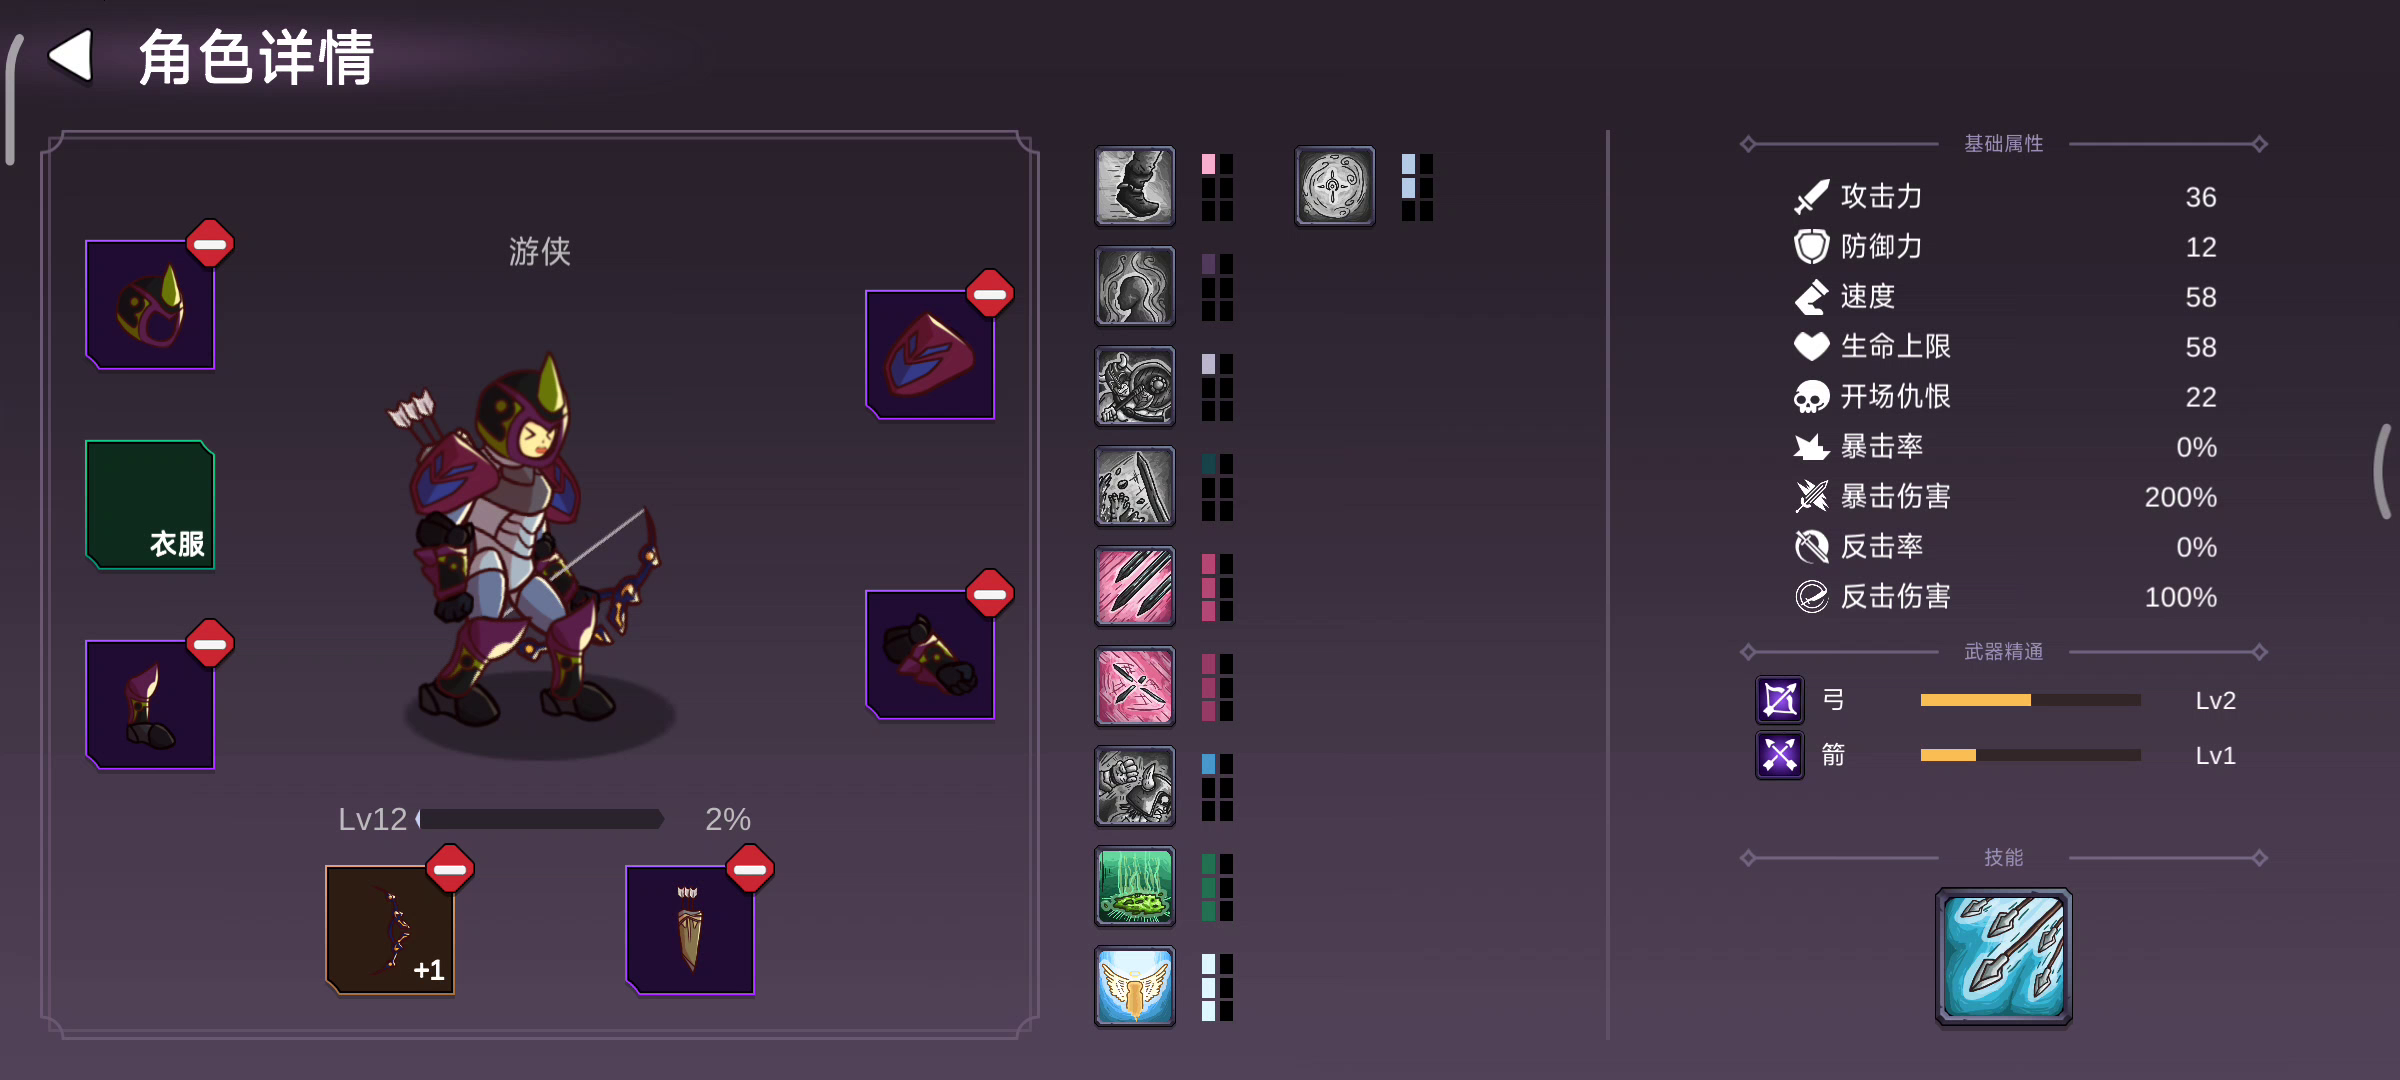
Task: Select the red shoulder armor slot
Action: [930, 354]
